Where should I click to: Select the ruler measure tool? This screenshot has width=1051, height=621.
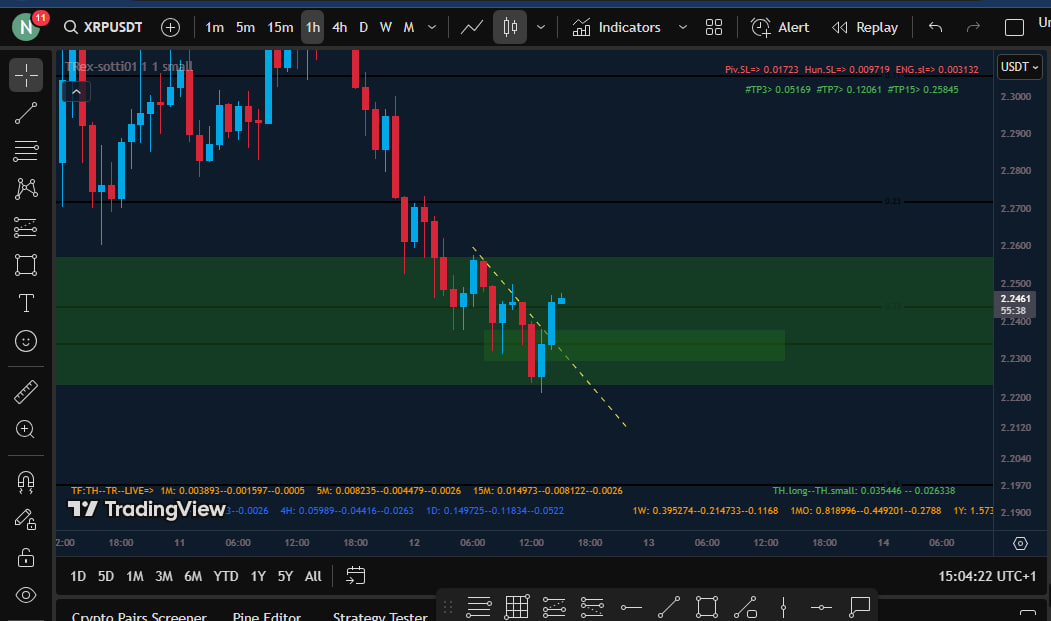(x=26, y=392)
